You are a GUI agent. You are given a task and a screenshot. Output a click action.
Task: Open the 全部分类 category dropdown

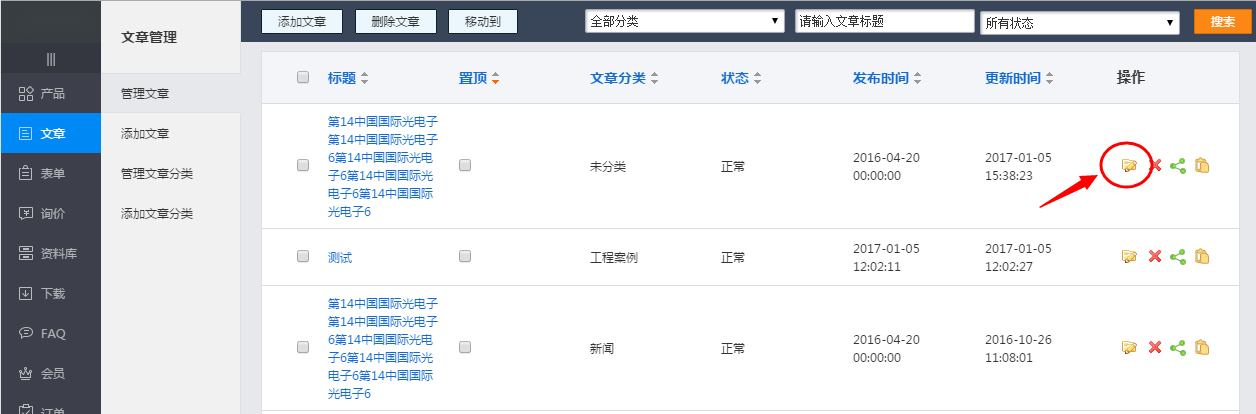point(685,21)
